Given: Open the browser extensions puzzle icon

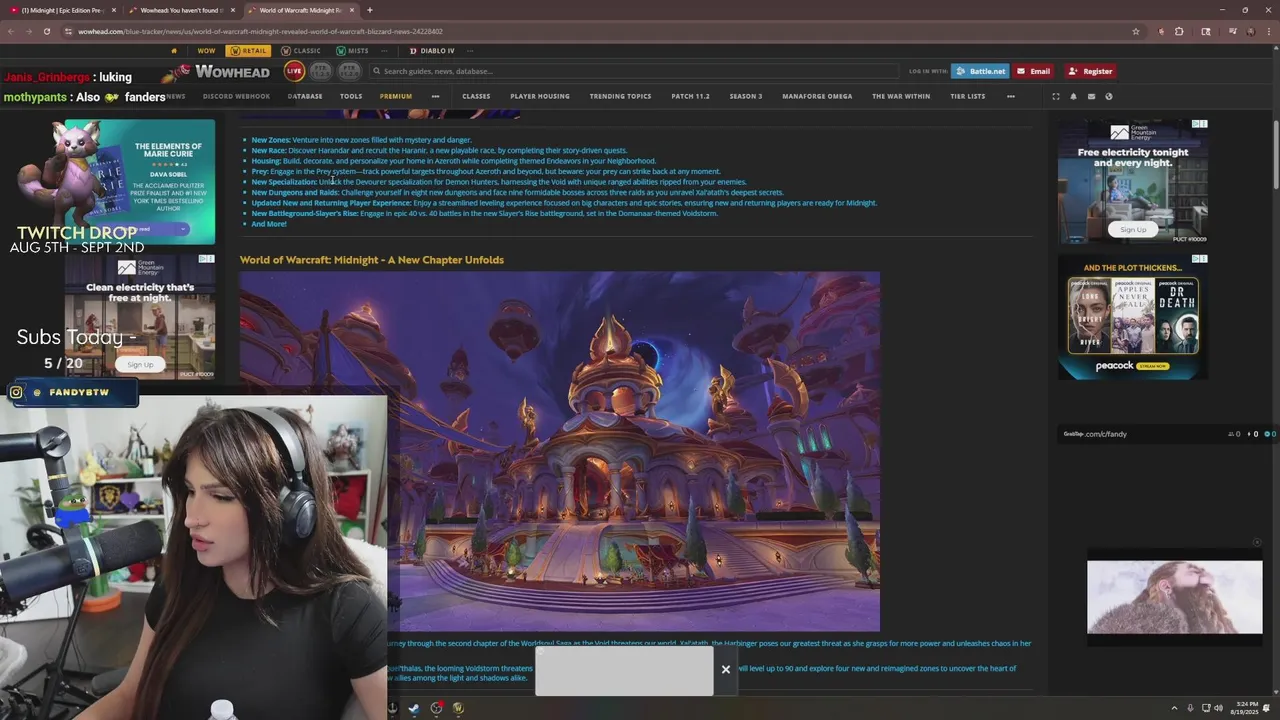Looking at the screenshot, I should tap(1179, 31).
